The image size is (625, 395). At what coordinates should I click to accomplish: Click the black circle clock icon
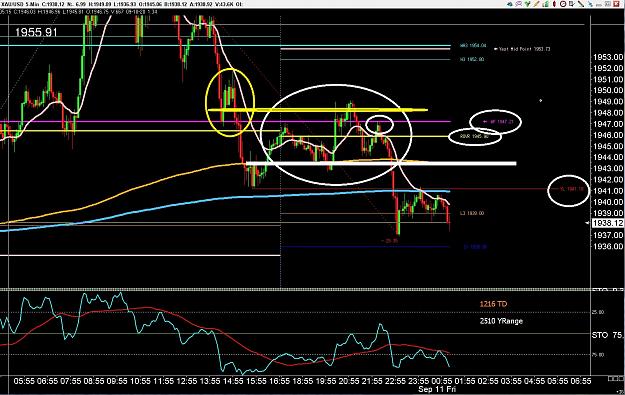(x=563, y=4)
